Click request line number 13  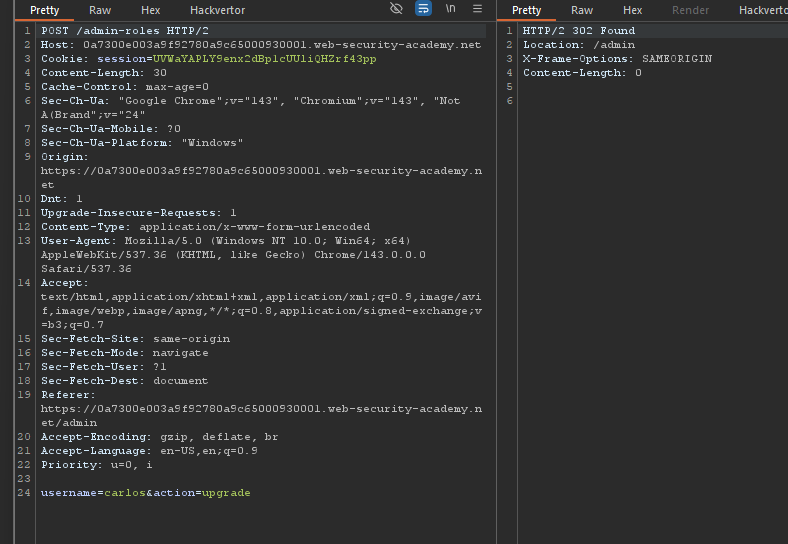(24, 241)
